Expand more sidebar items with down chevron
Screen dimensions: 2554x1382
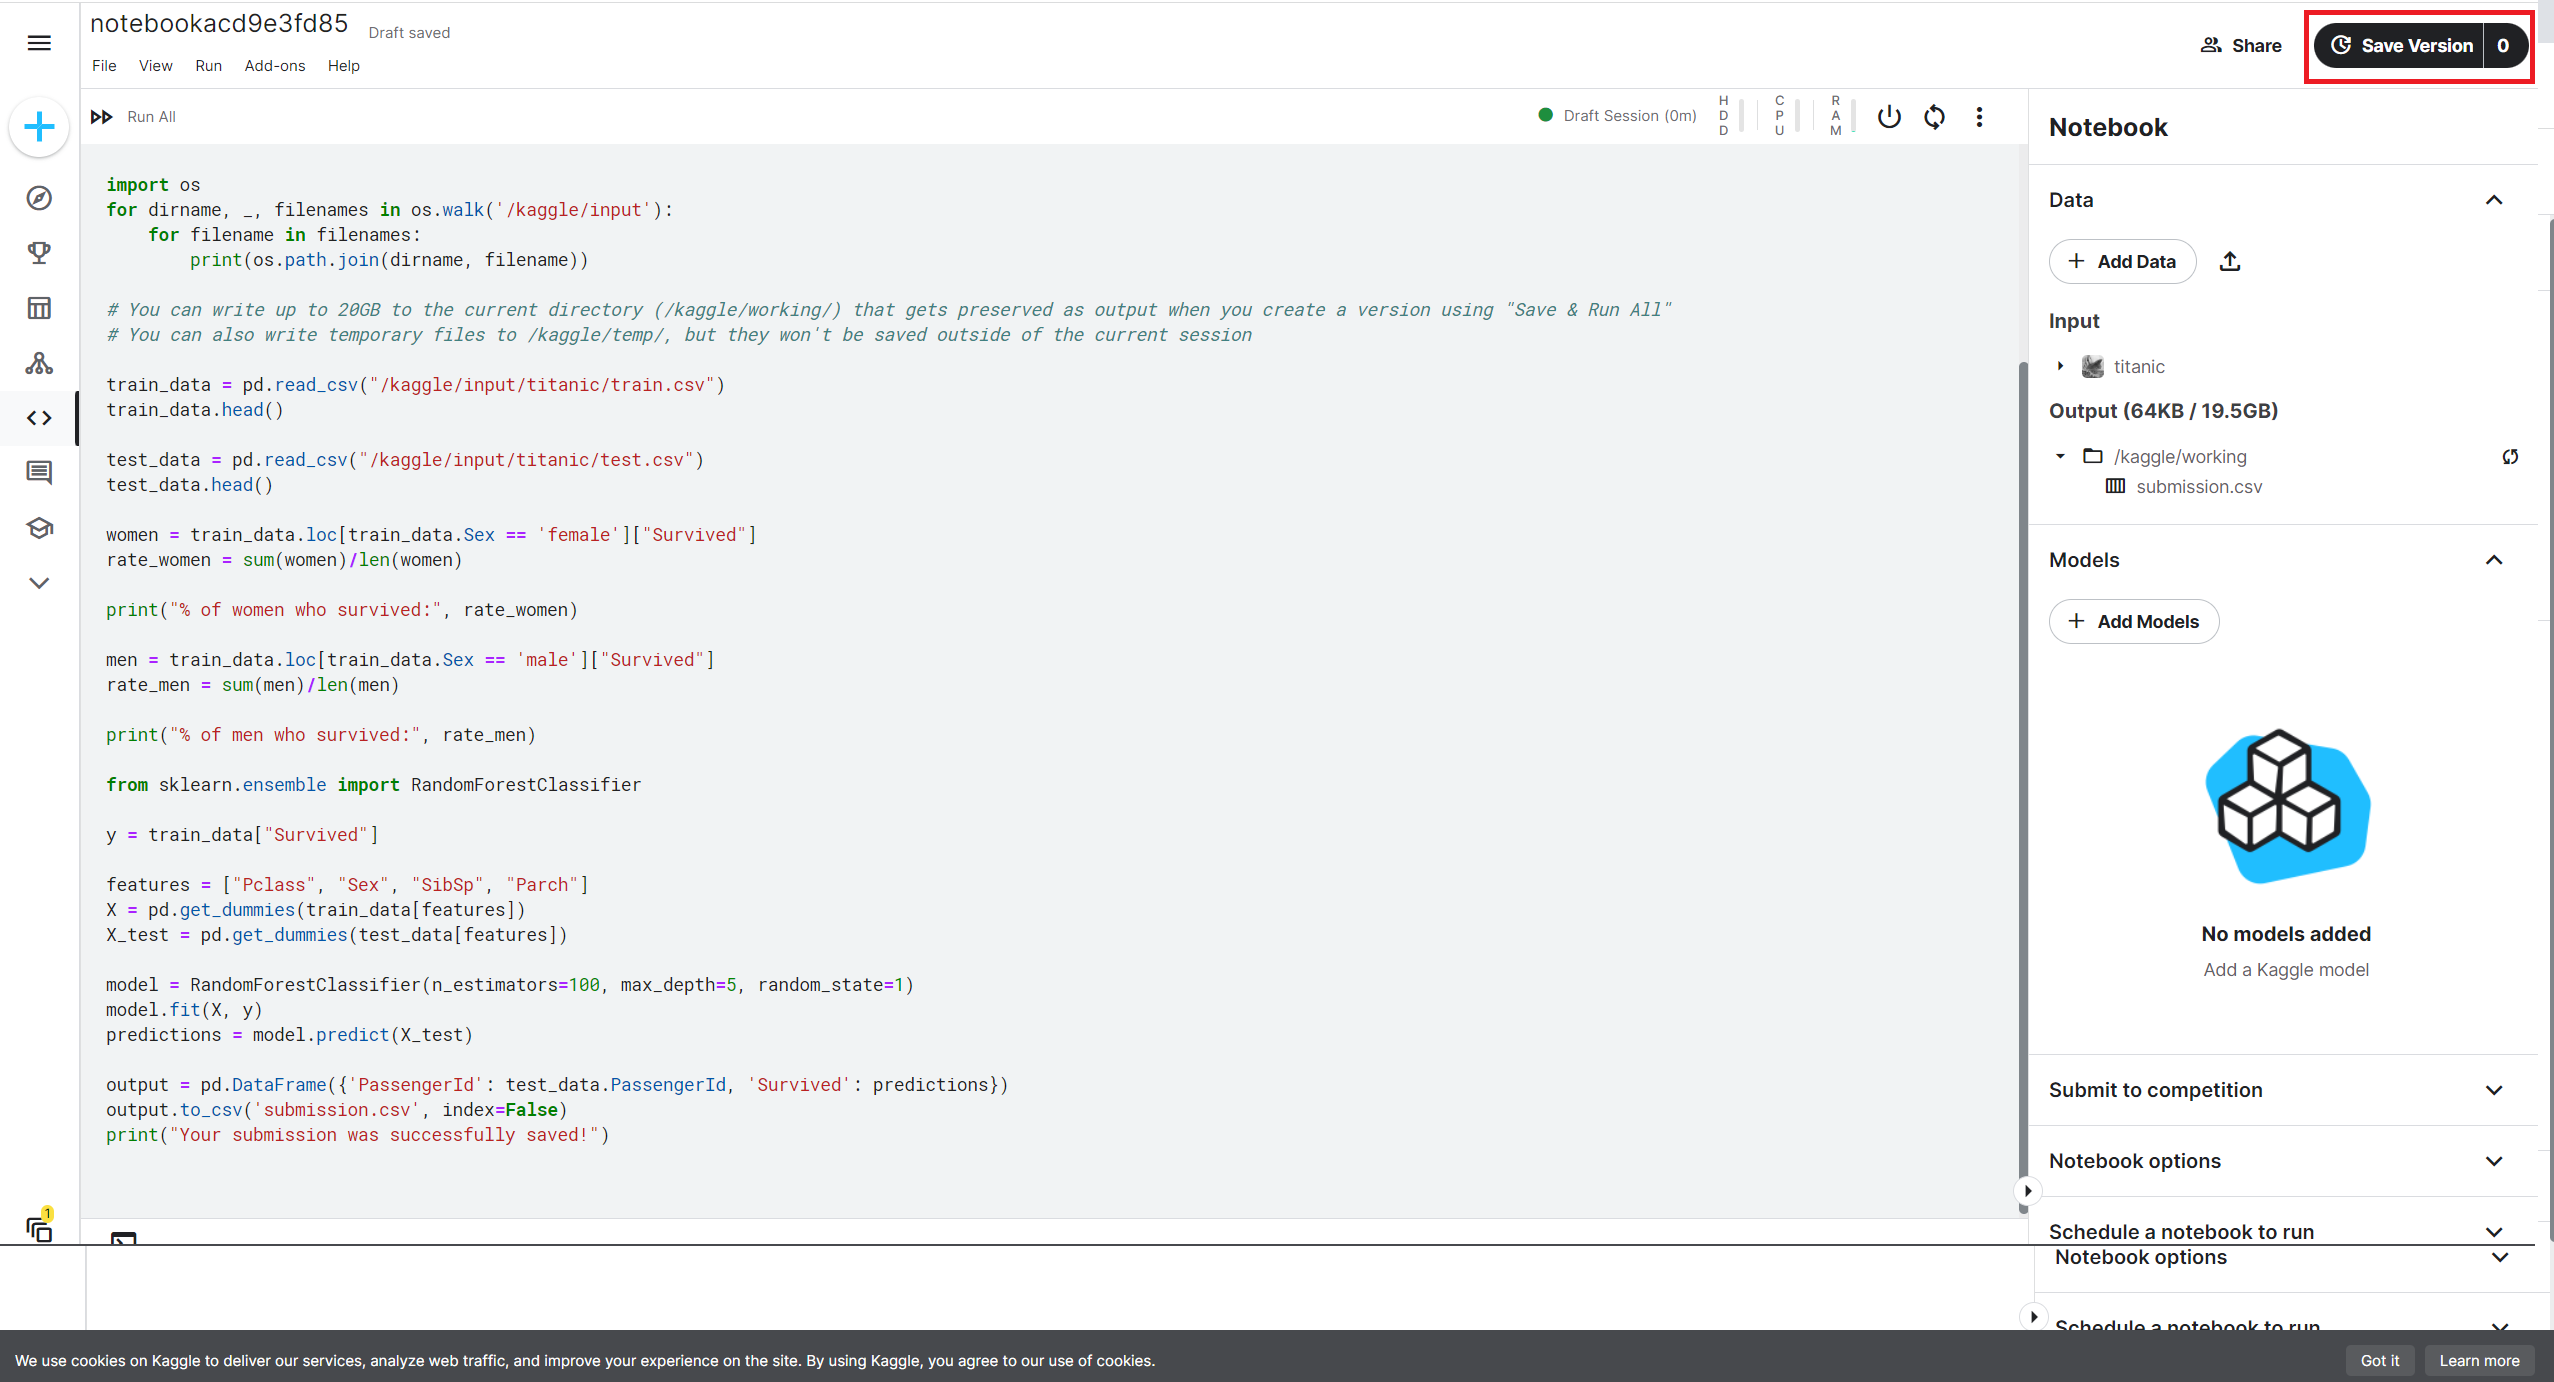pyautogui.click(x=39, y=583)
